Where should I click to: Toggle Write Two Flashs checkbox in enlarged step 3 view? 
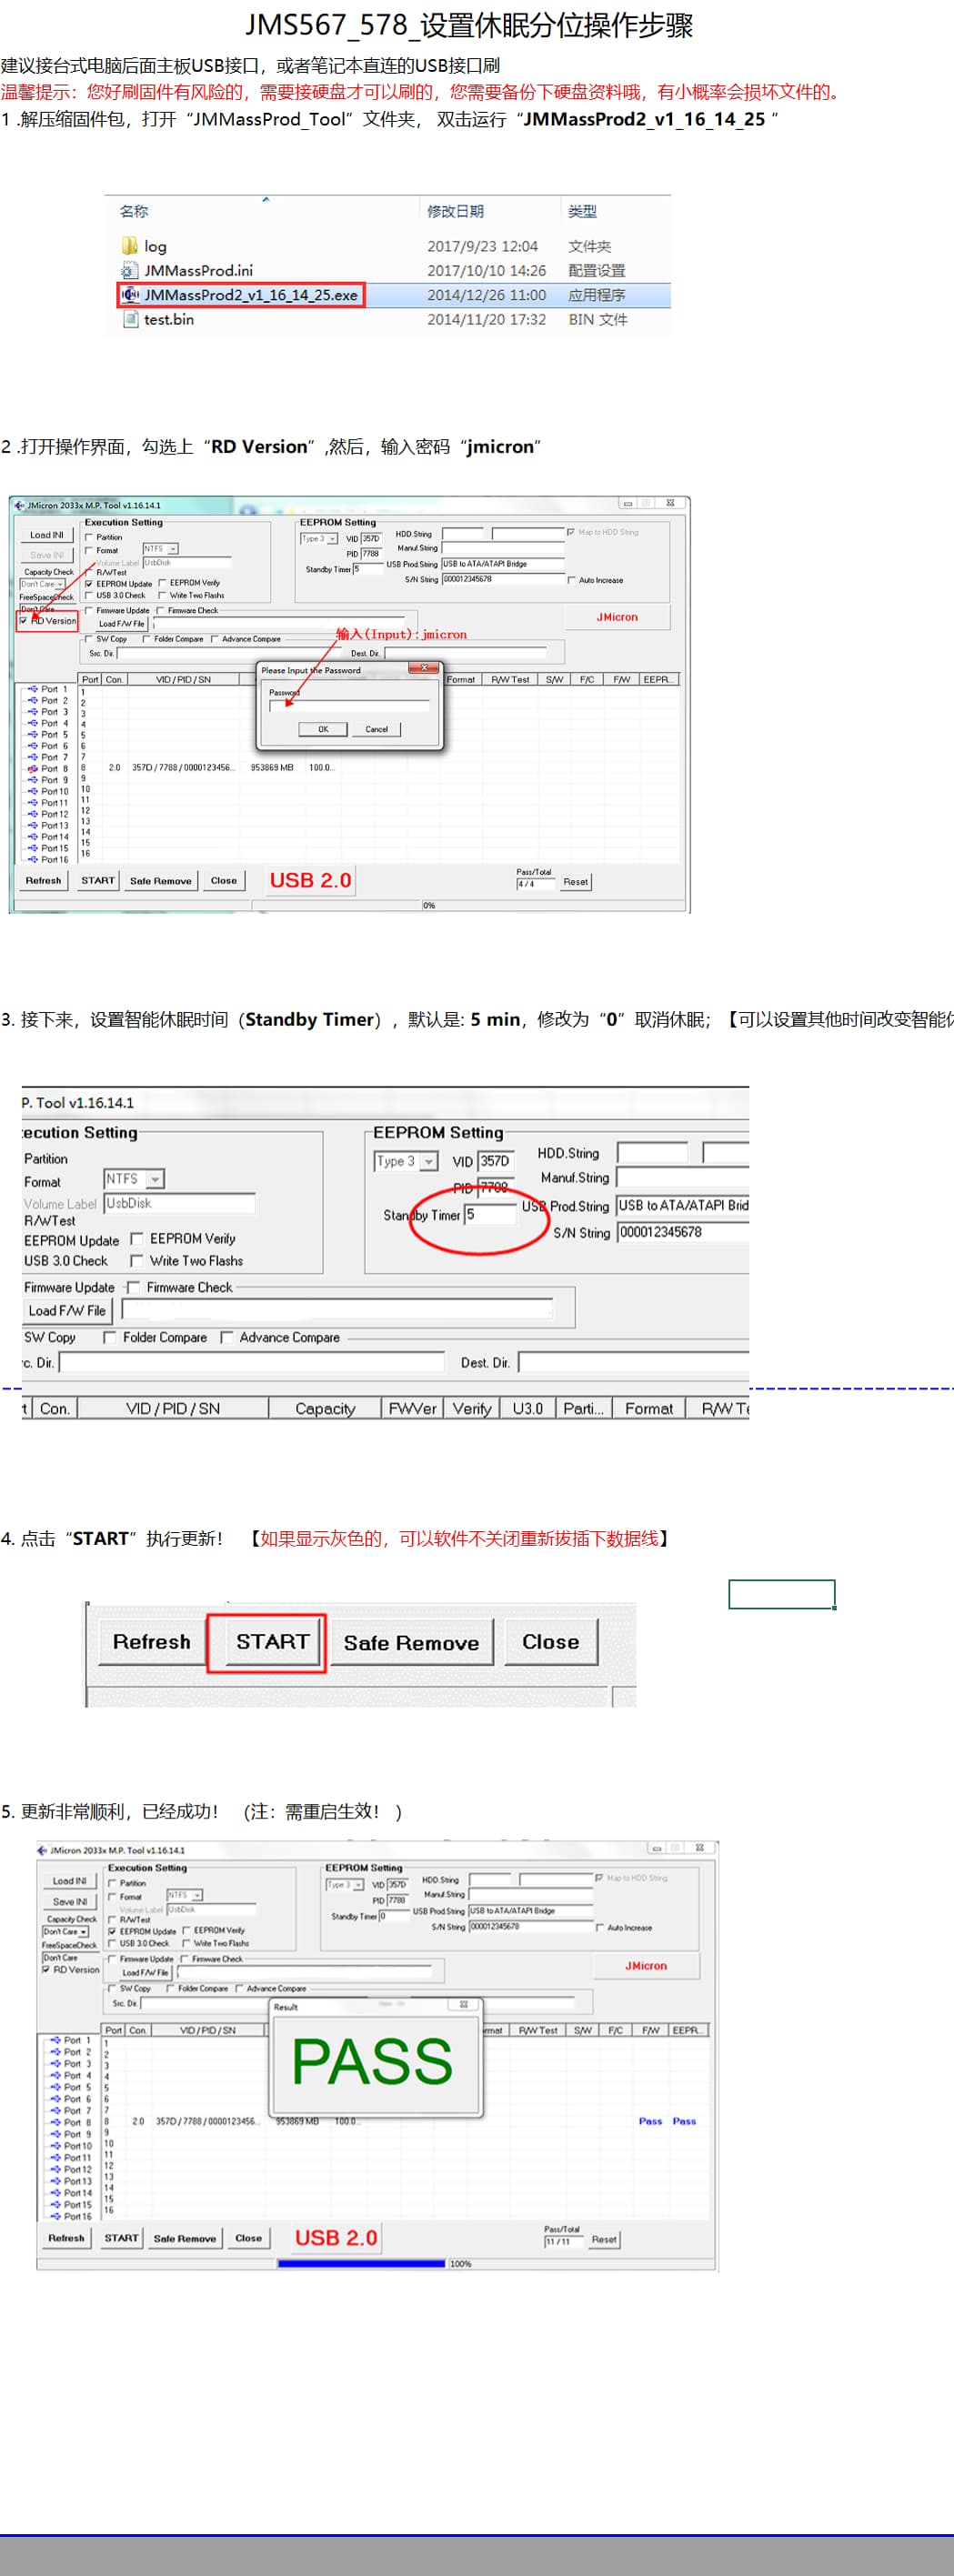(x=137, y=1261)
